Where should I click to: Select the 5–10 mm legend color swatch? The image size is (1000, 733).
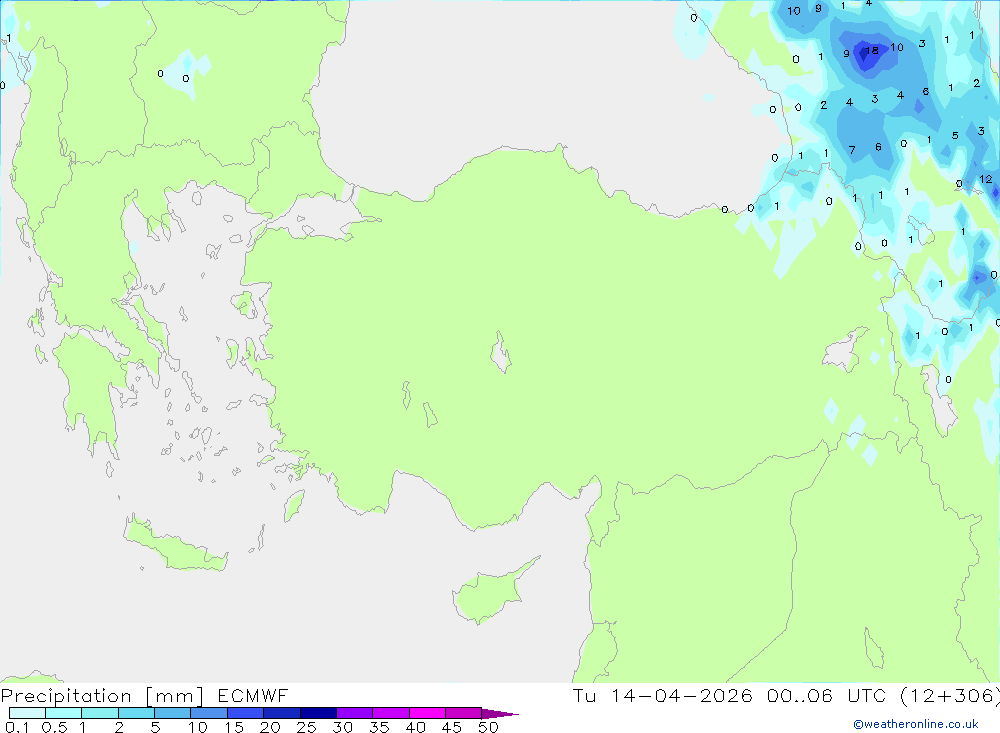click(173, 713)
